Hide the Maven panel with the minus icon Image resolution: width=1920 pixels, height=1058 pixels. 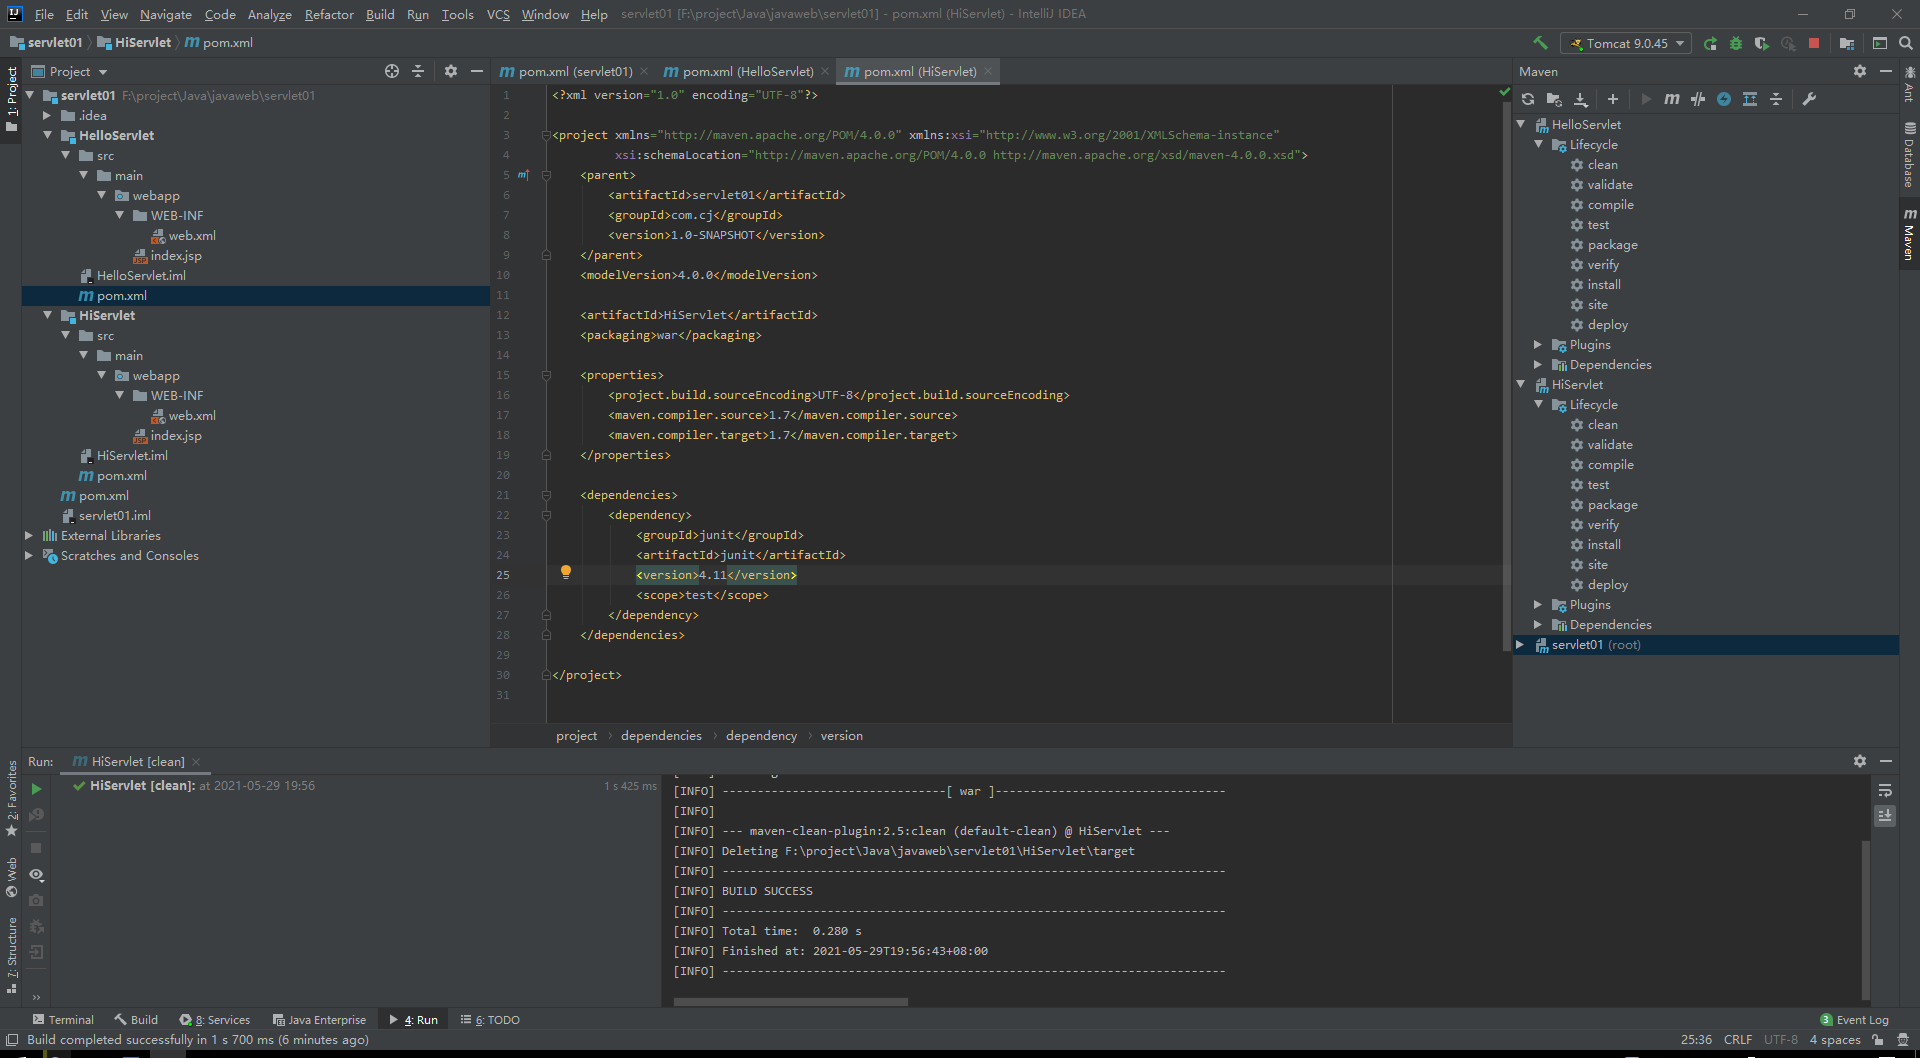(1886, 71)
